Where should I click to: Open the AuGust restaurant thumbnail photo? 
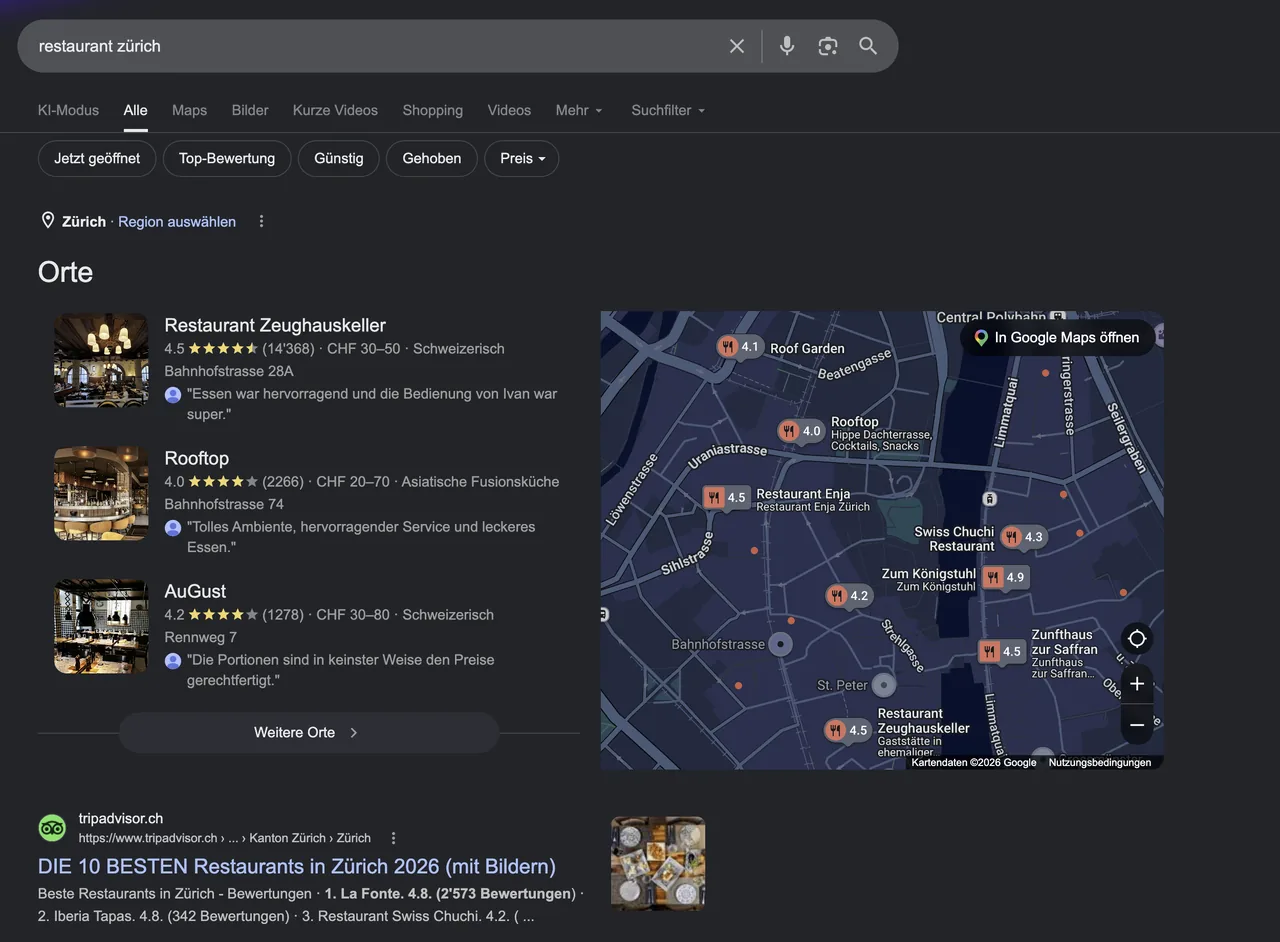pyautogui.click(x=101, y=626)
